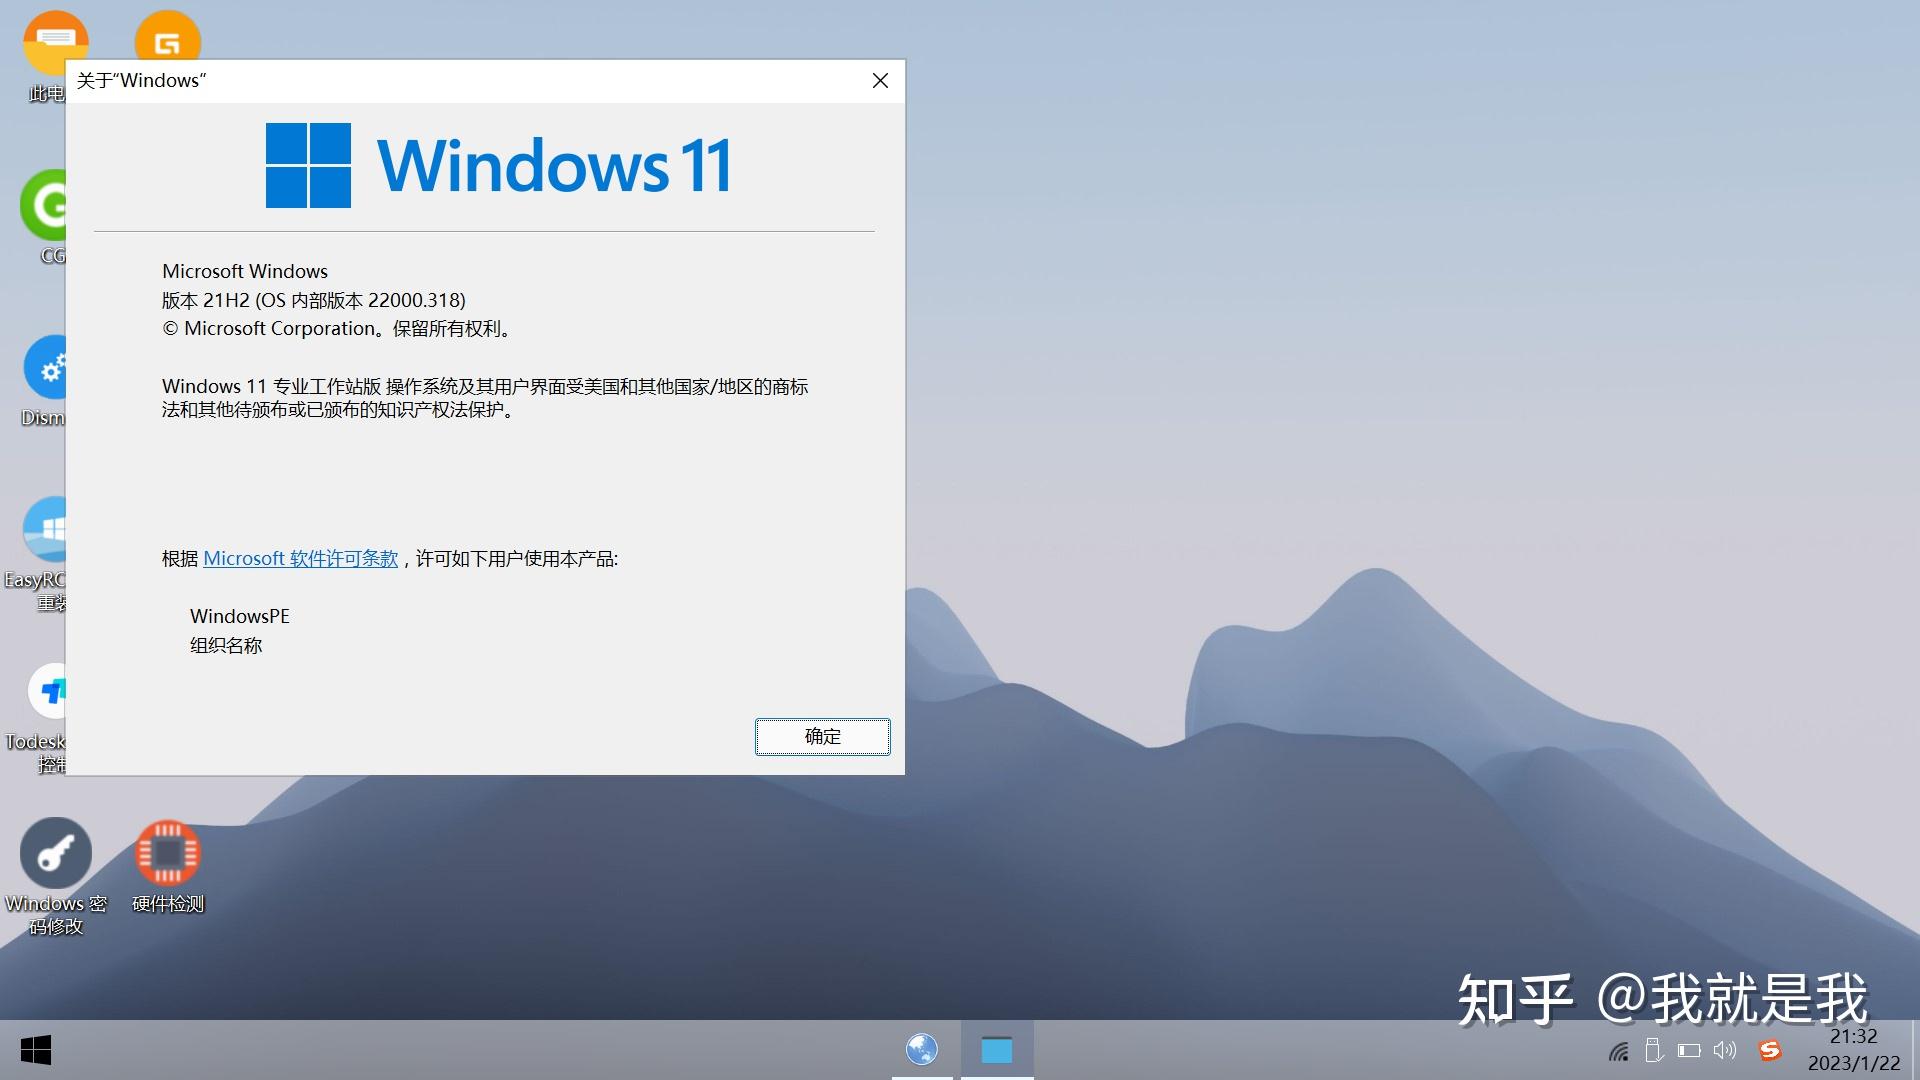Click the Sogou input method tray icon

click(x=1770, y=1050)
